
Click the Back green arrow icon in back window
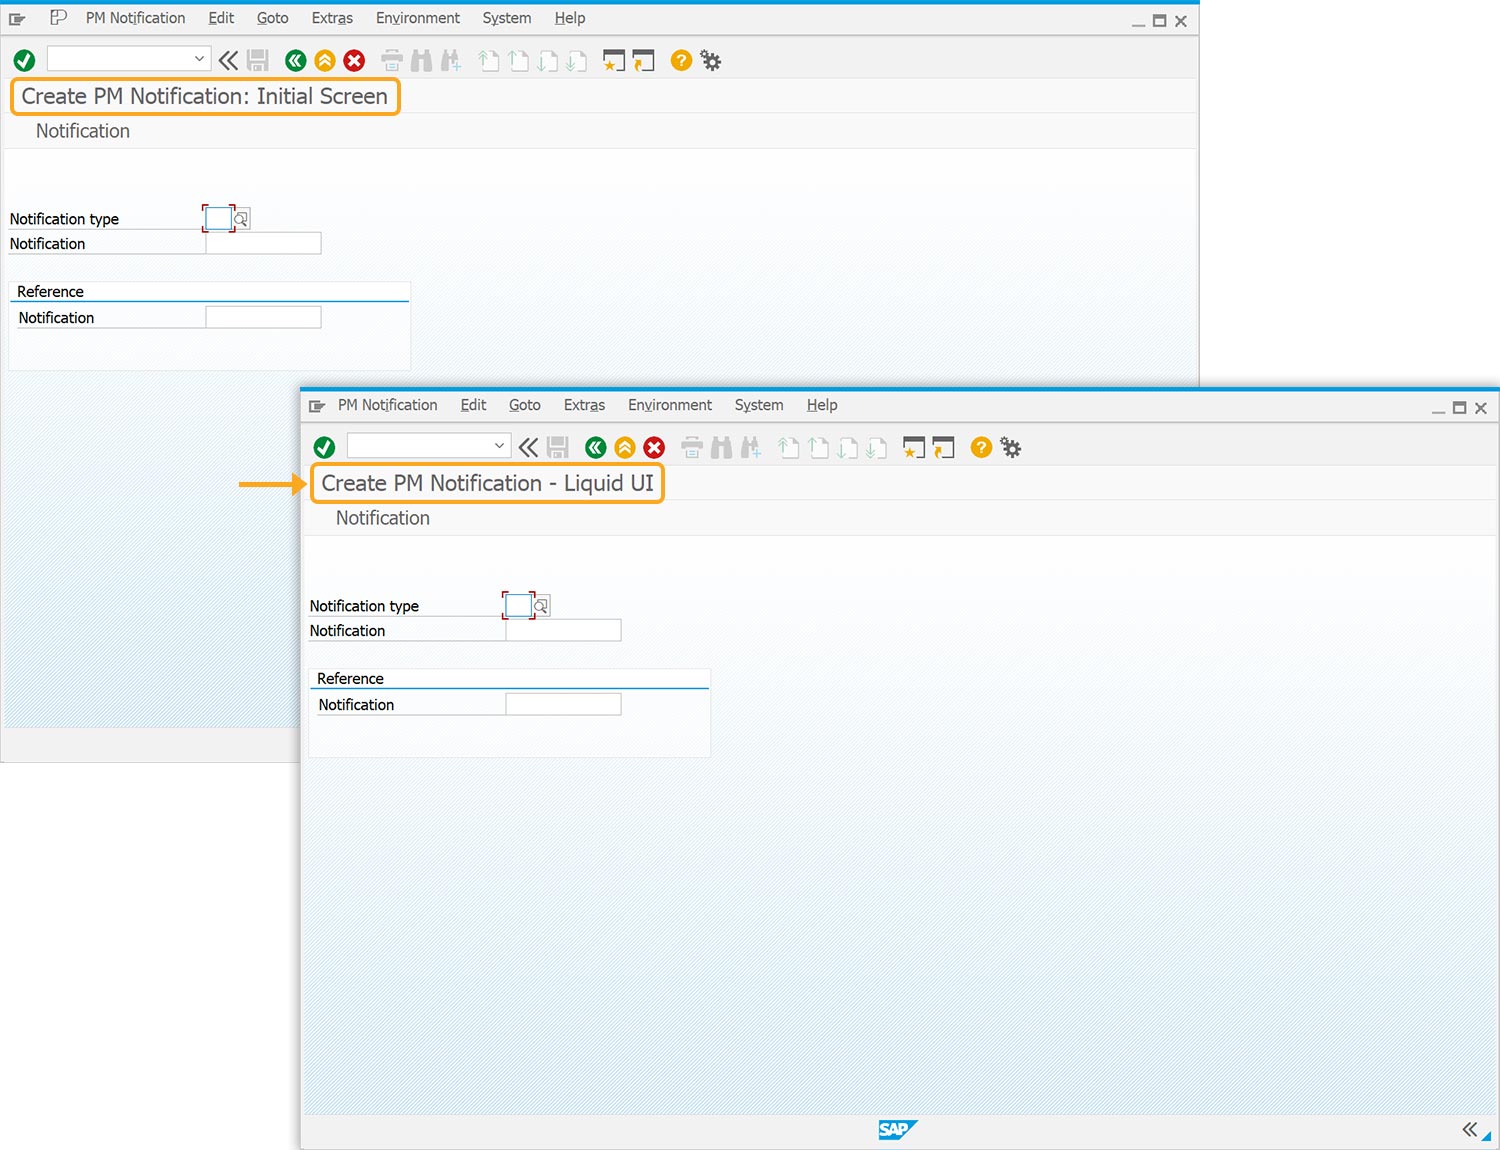tap(296, 61)
